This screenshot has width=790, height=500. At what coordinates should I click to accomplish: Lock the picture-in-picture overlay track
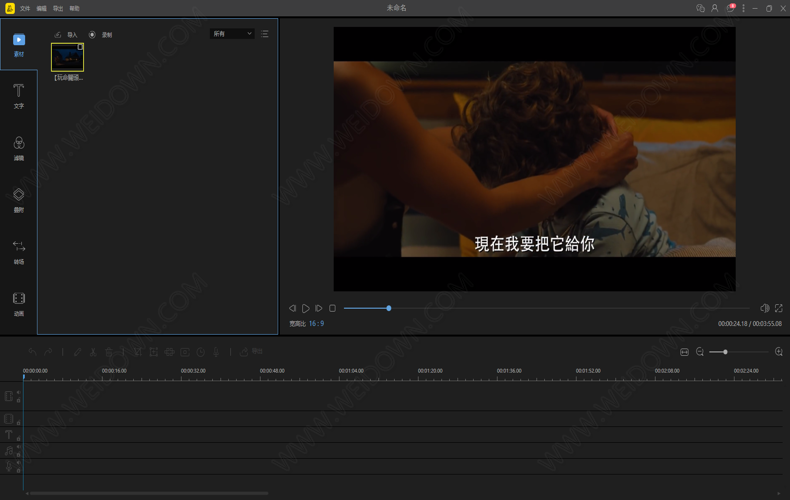point(19,422)
